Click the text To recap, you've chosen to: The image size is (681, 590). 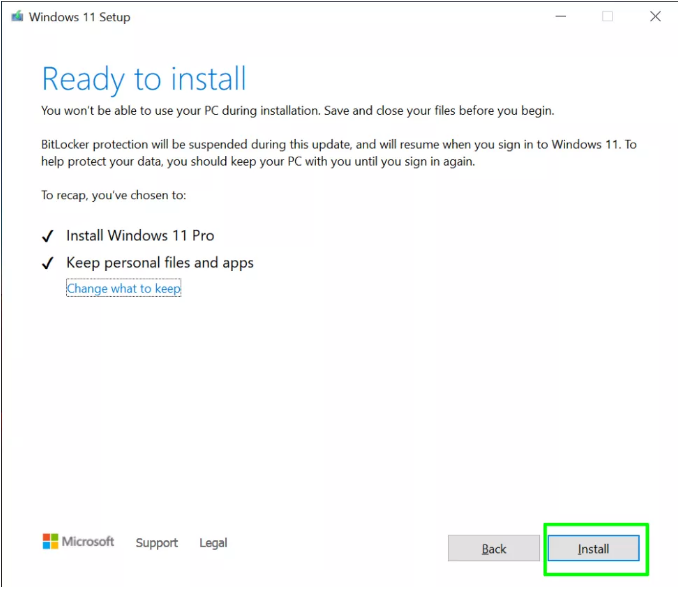click(114, 196)
